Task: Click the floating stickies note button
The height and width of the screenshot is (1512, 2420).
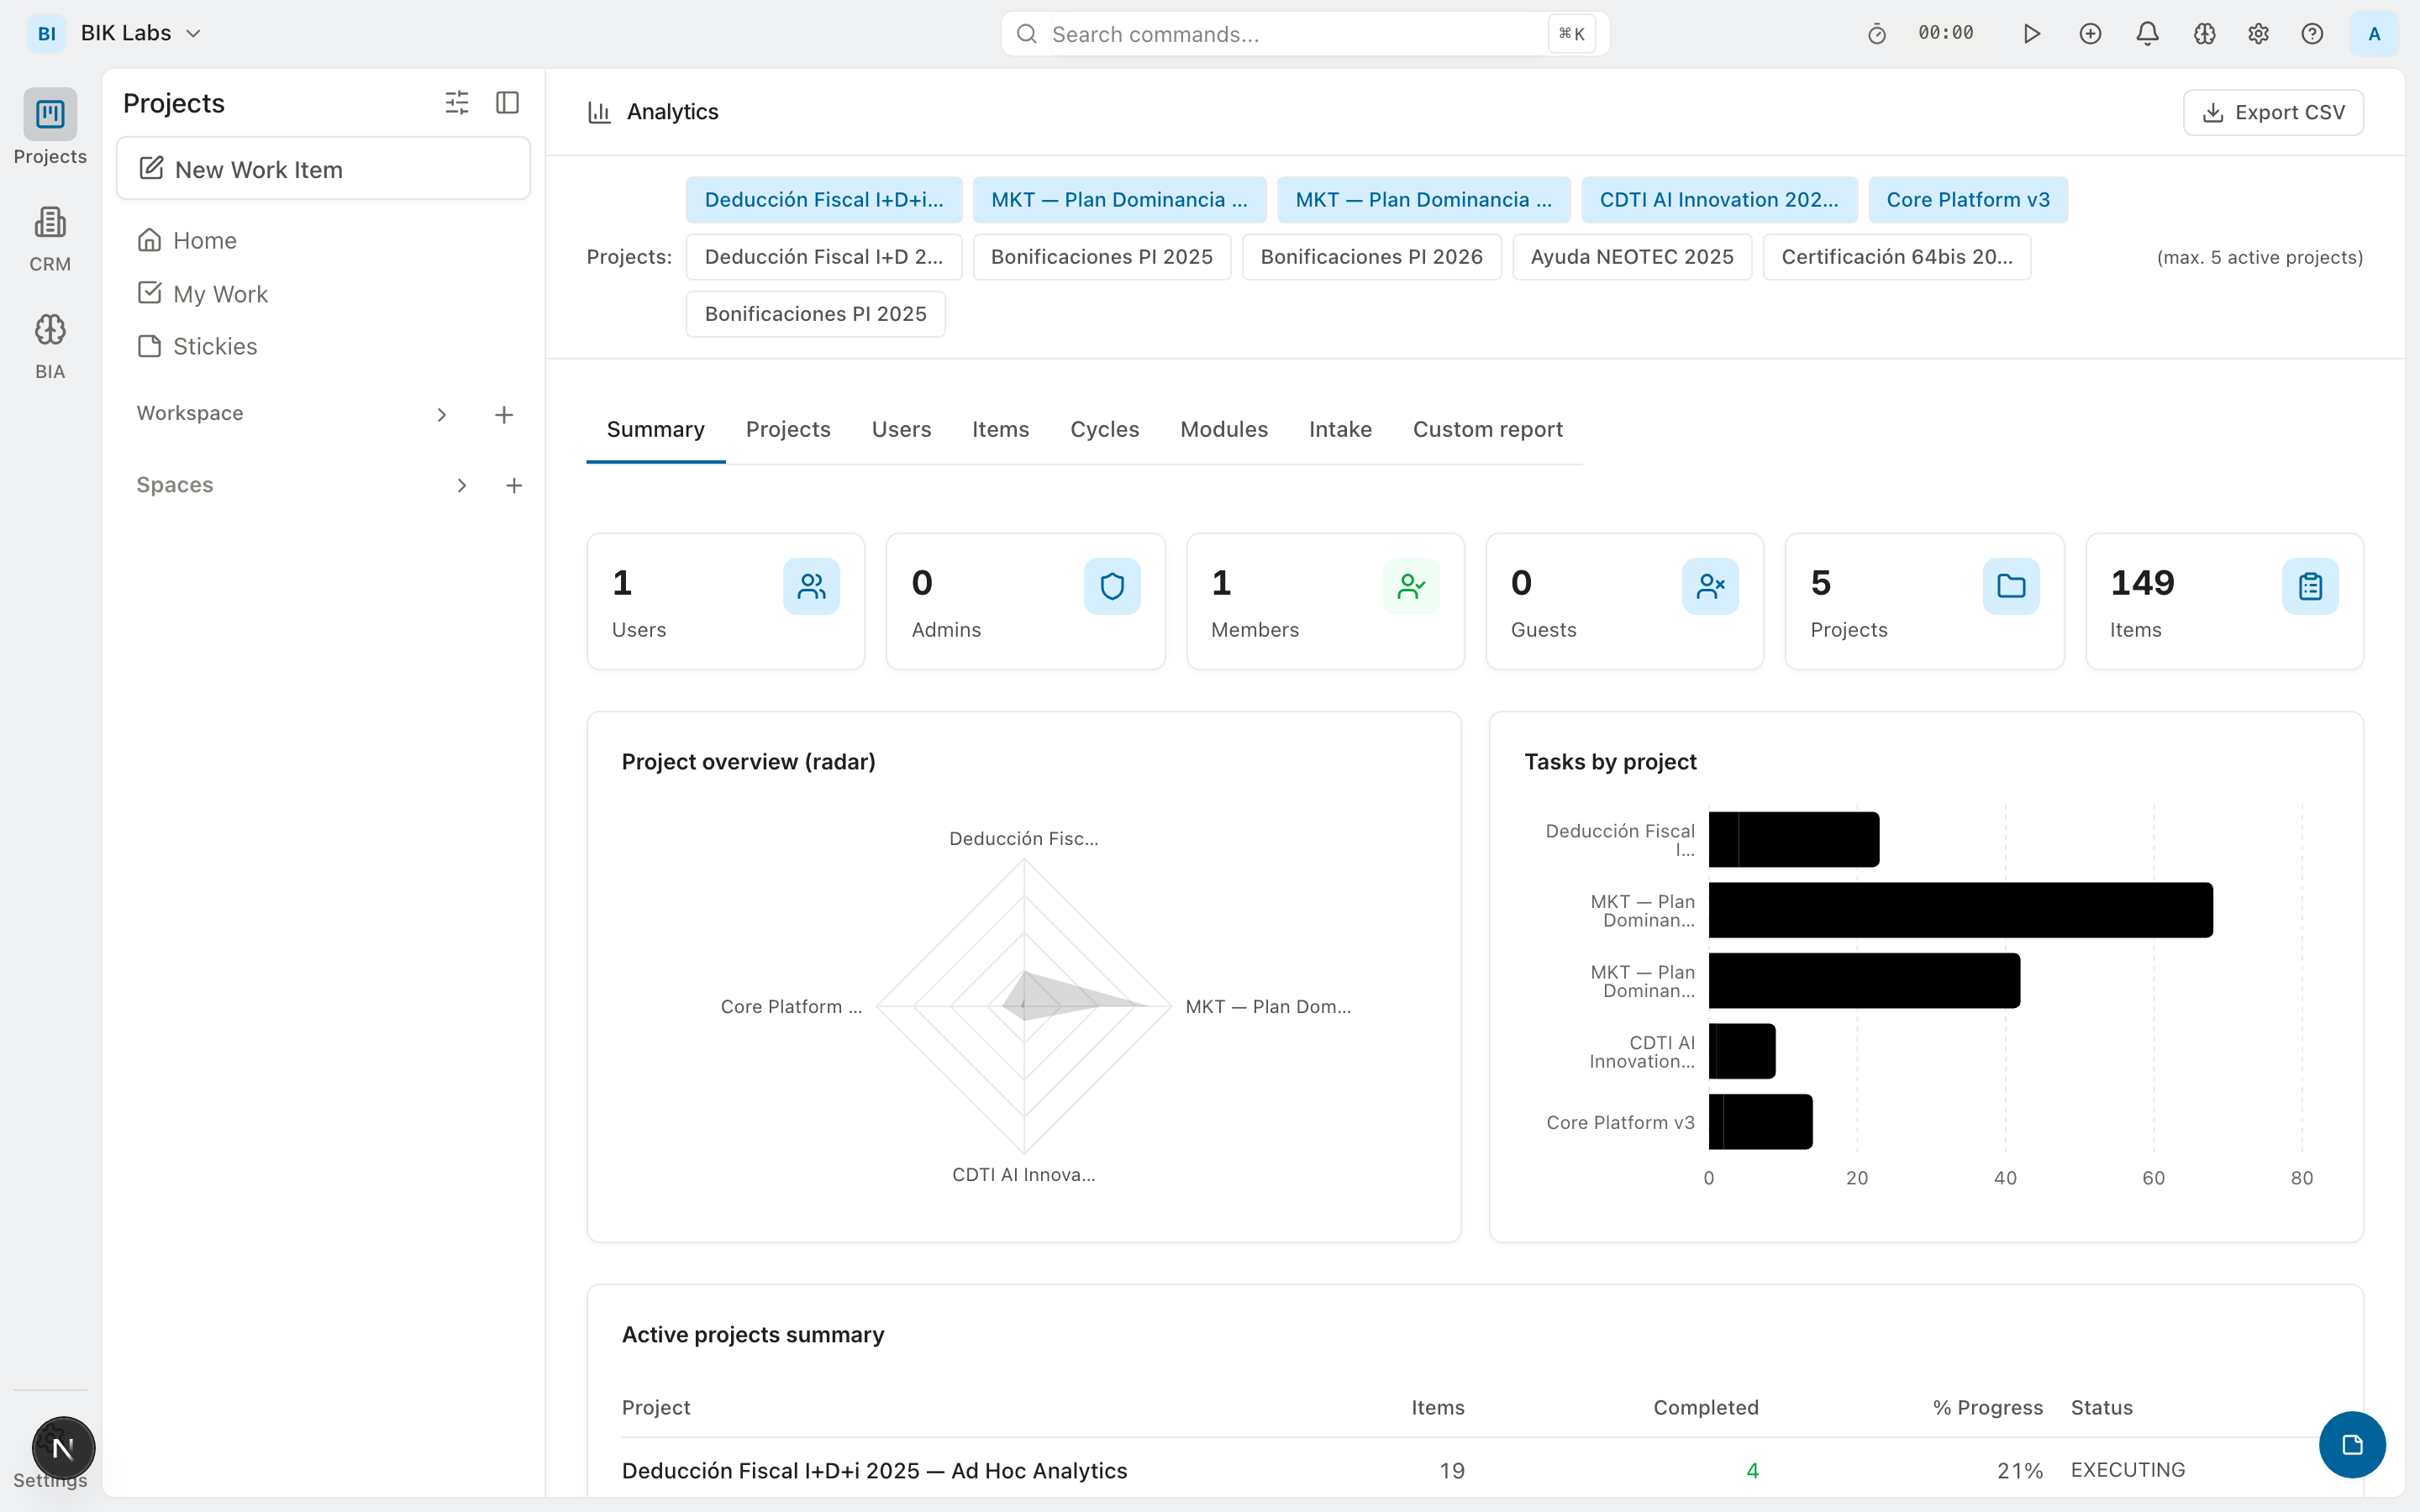Action: point(2352,1444)
